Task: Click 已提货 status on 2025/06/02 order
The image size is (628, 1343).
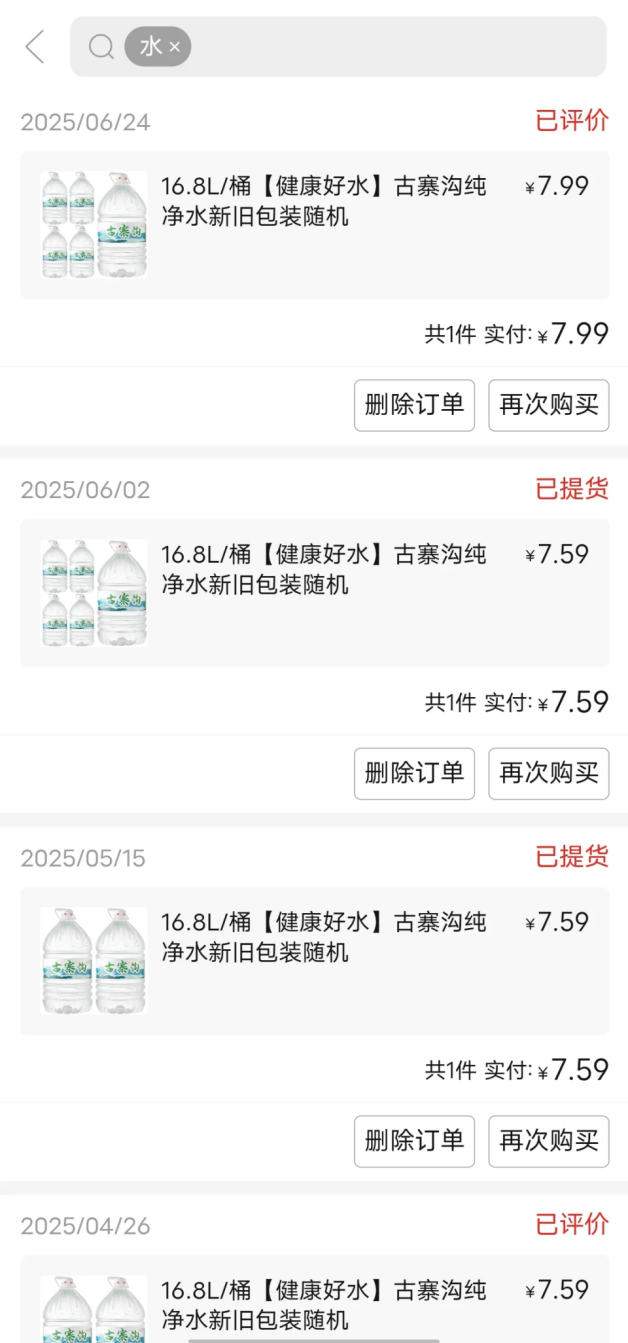Action: [x=572, y=489]
